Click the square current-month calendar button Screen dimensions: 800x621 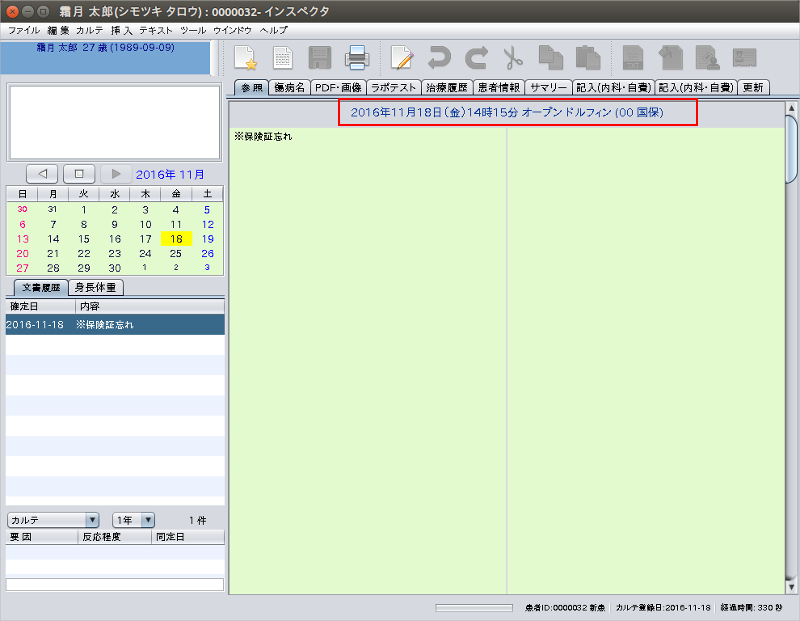pyautogui.click(x=82, y=173)
